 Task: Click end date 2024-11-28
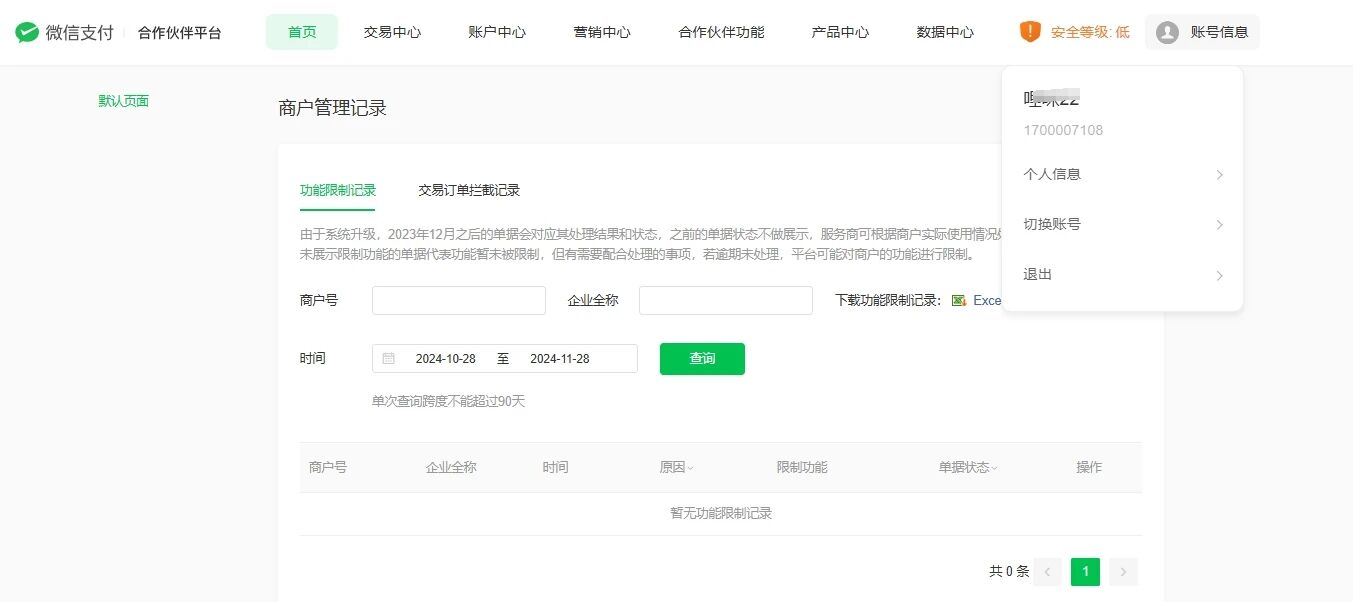560,359
